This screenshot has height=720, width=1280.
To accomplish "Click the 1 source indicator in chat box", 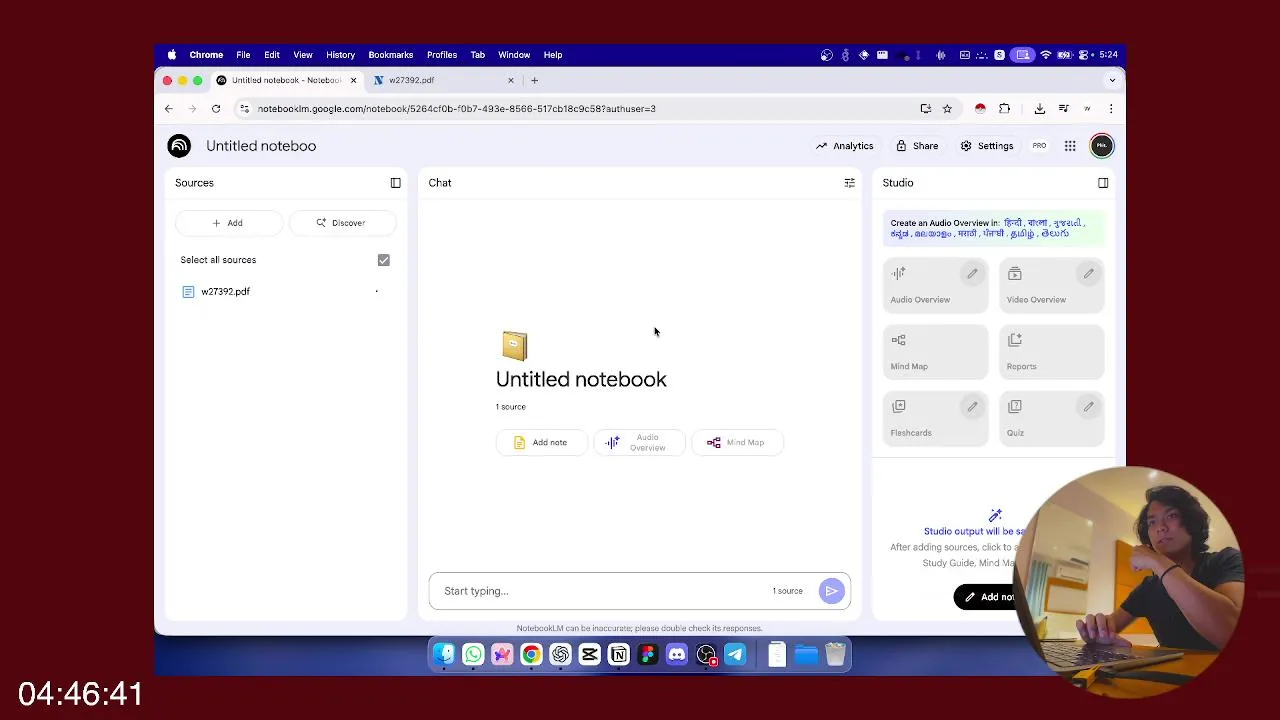I will tap(787, 591).
